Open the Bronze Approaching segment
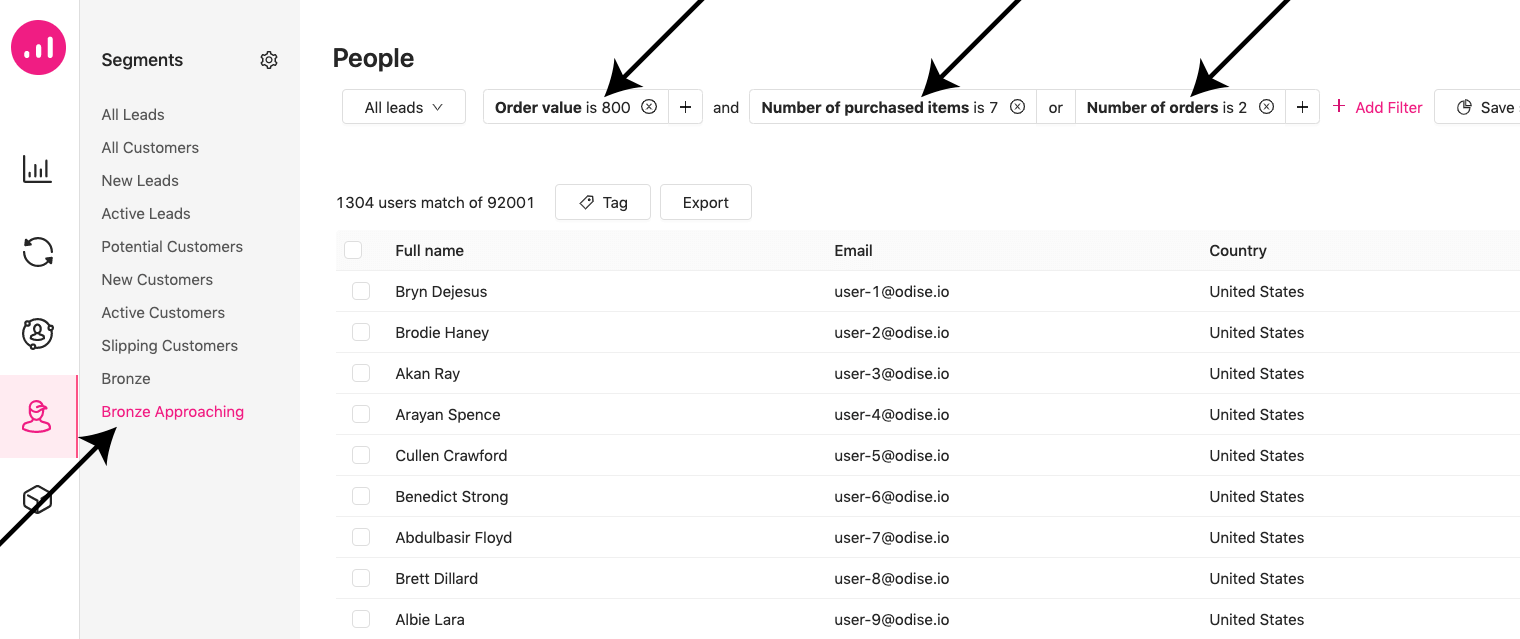1520x639 pixels. coord(172,412)
